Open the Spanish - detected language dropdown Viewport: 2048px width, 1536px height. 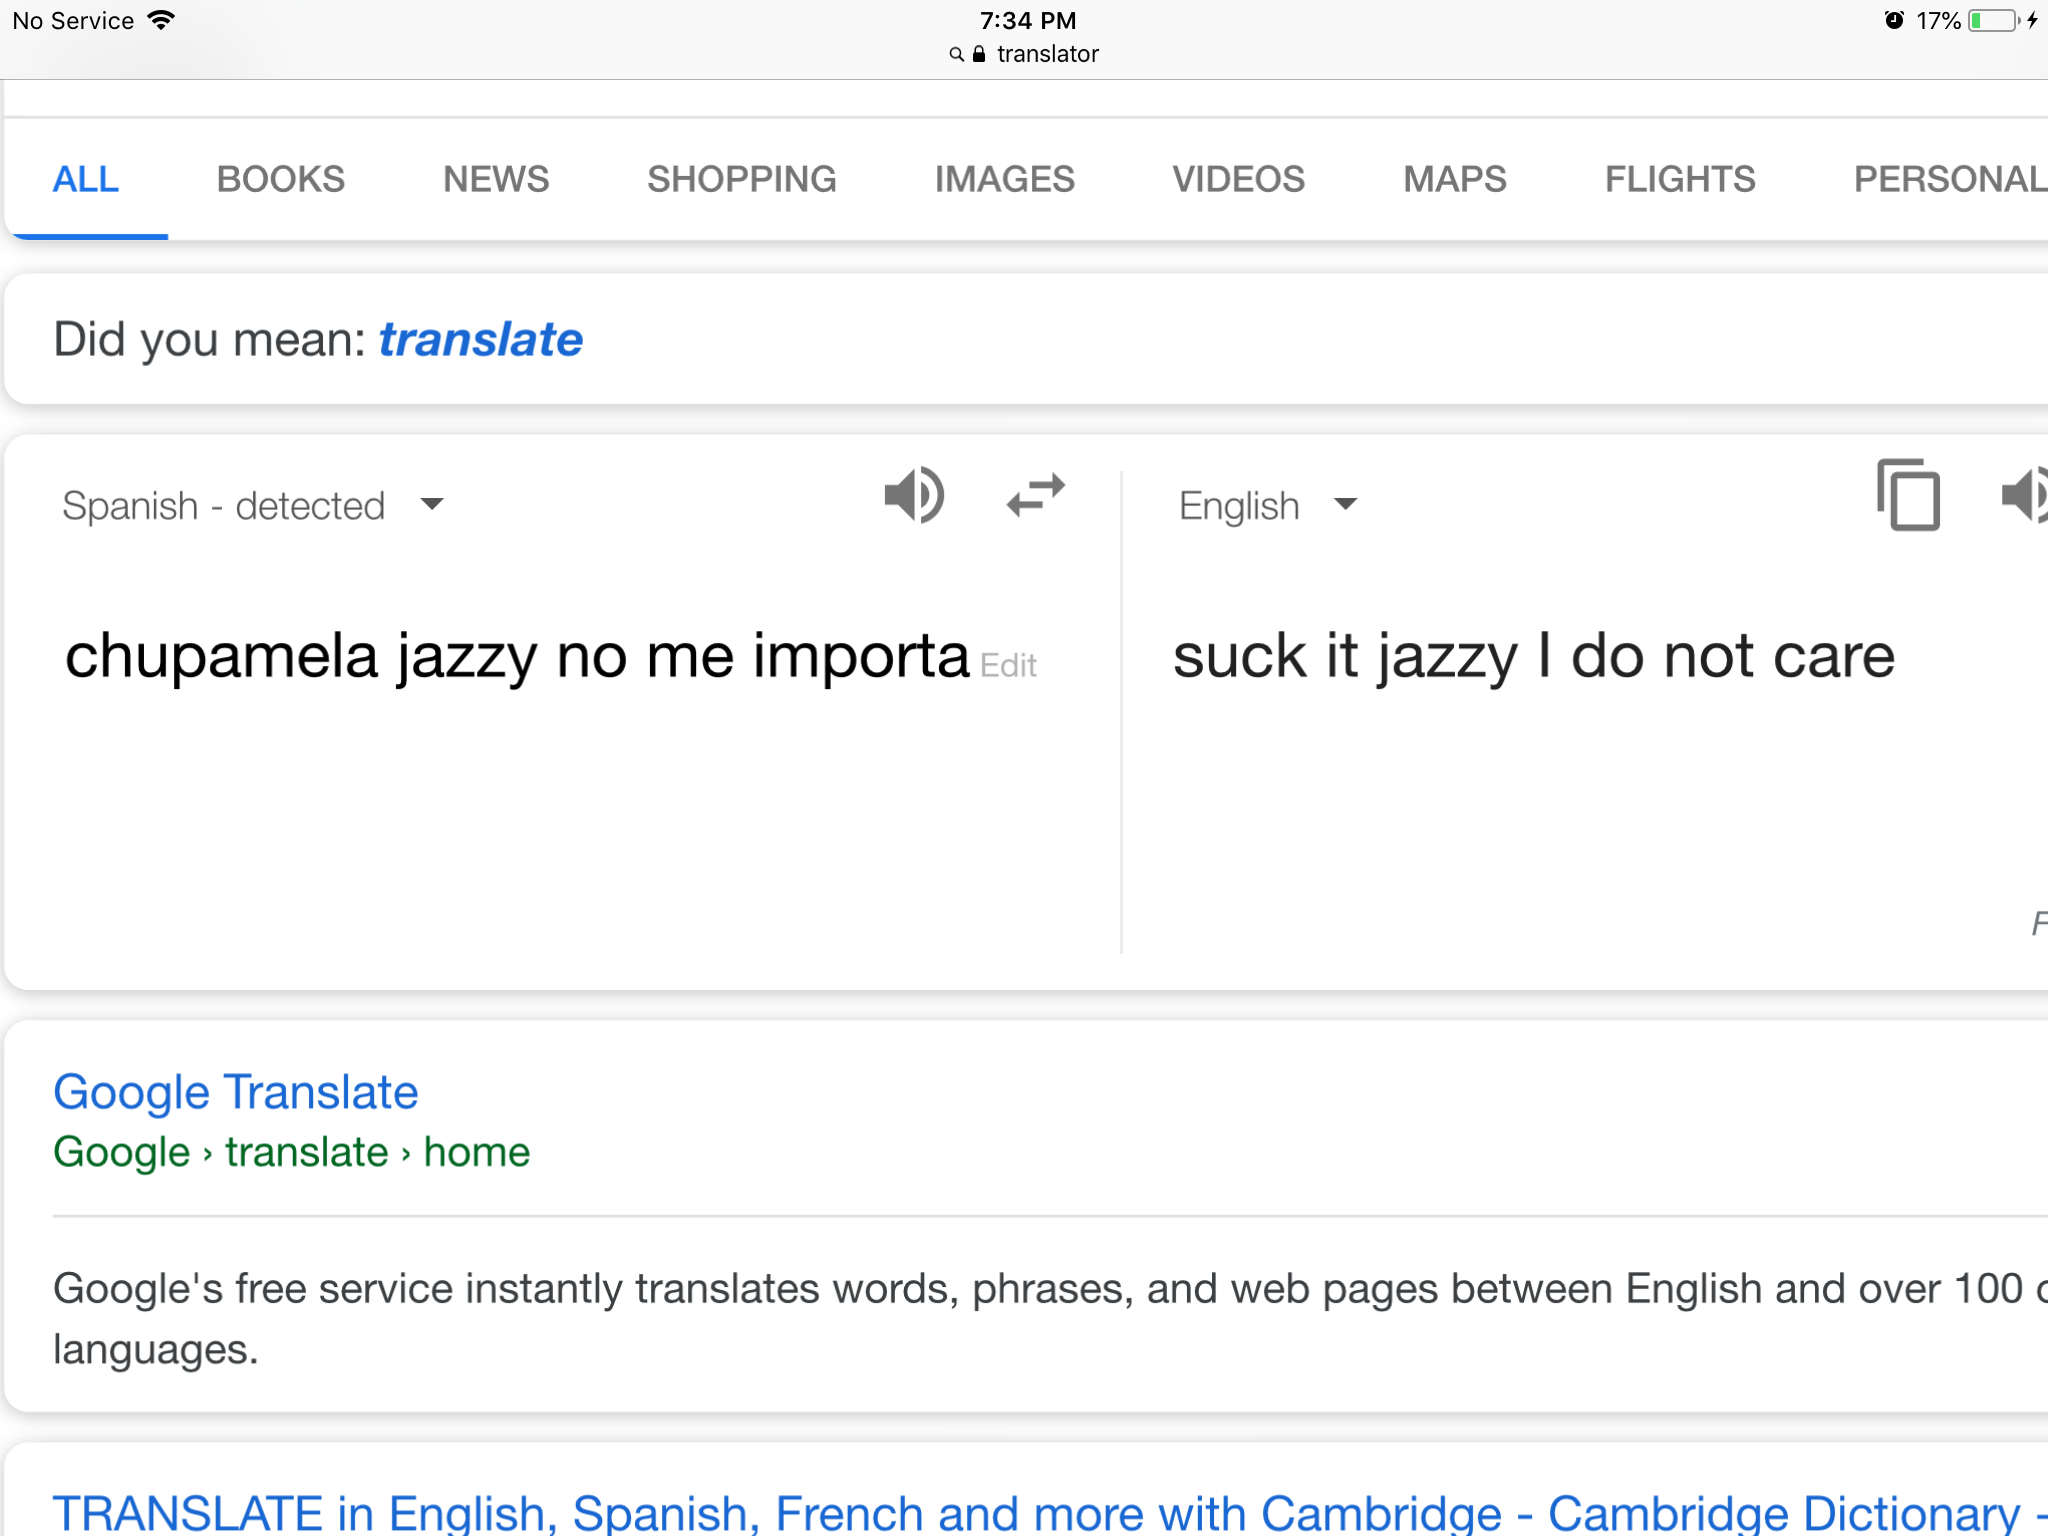253,506
